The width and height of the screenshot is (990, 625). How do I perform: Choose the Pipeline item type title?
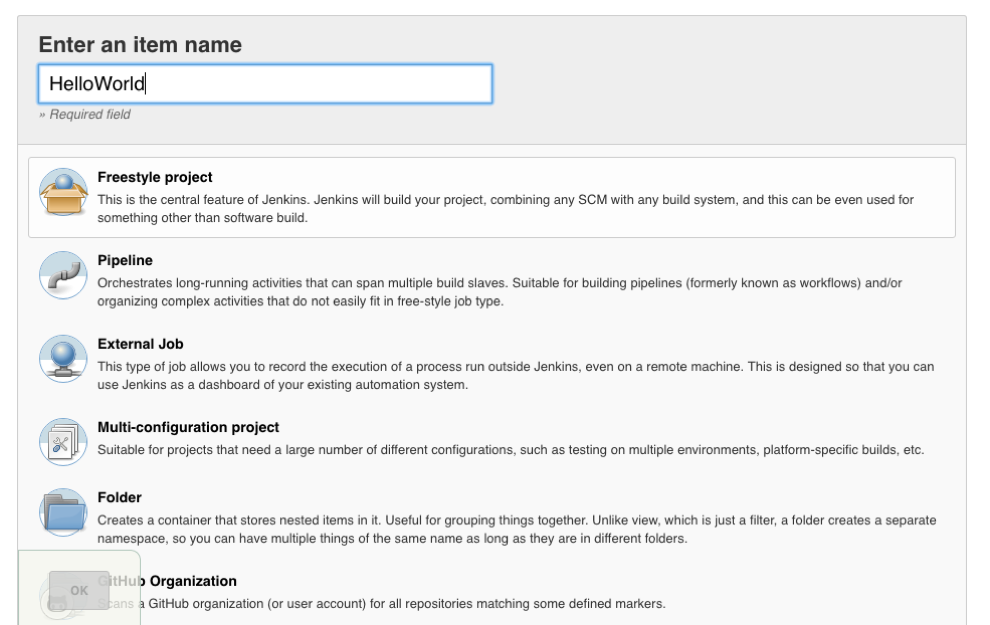tap(125, 261)
